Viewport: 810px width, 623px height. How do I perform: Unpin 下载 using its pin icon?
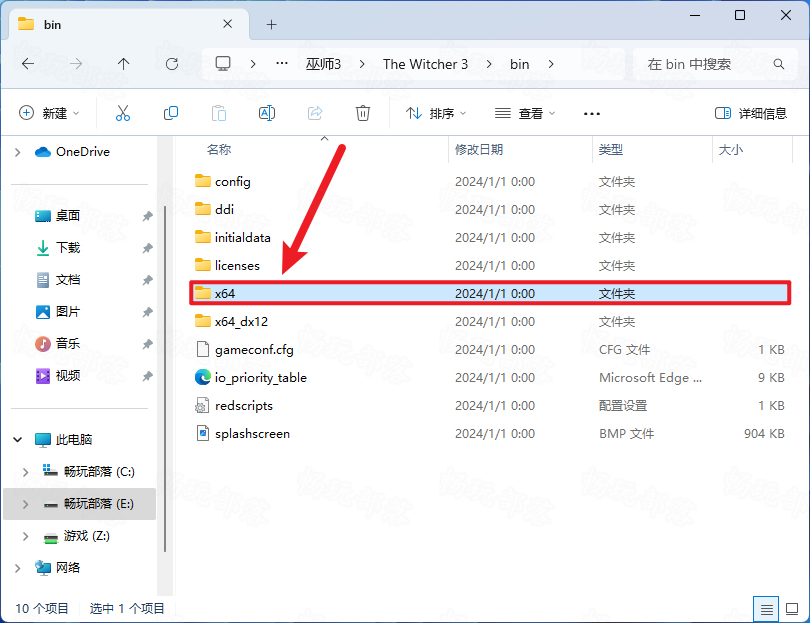(x=148, y=248)
